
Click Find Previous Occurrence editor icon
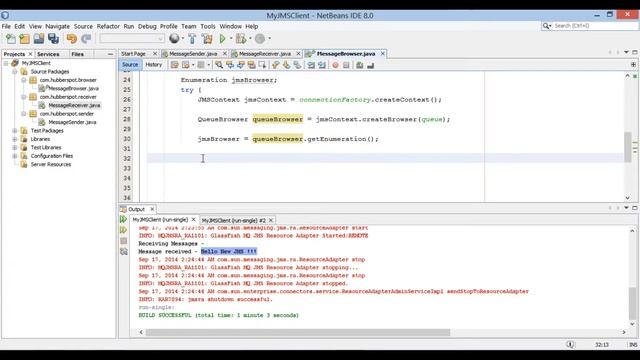click(x=230, y=65)
